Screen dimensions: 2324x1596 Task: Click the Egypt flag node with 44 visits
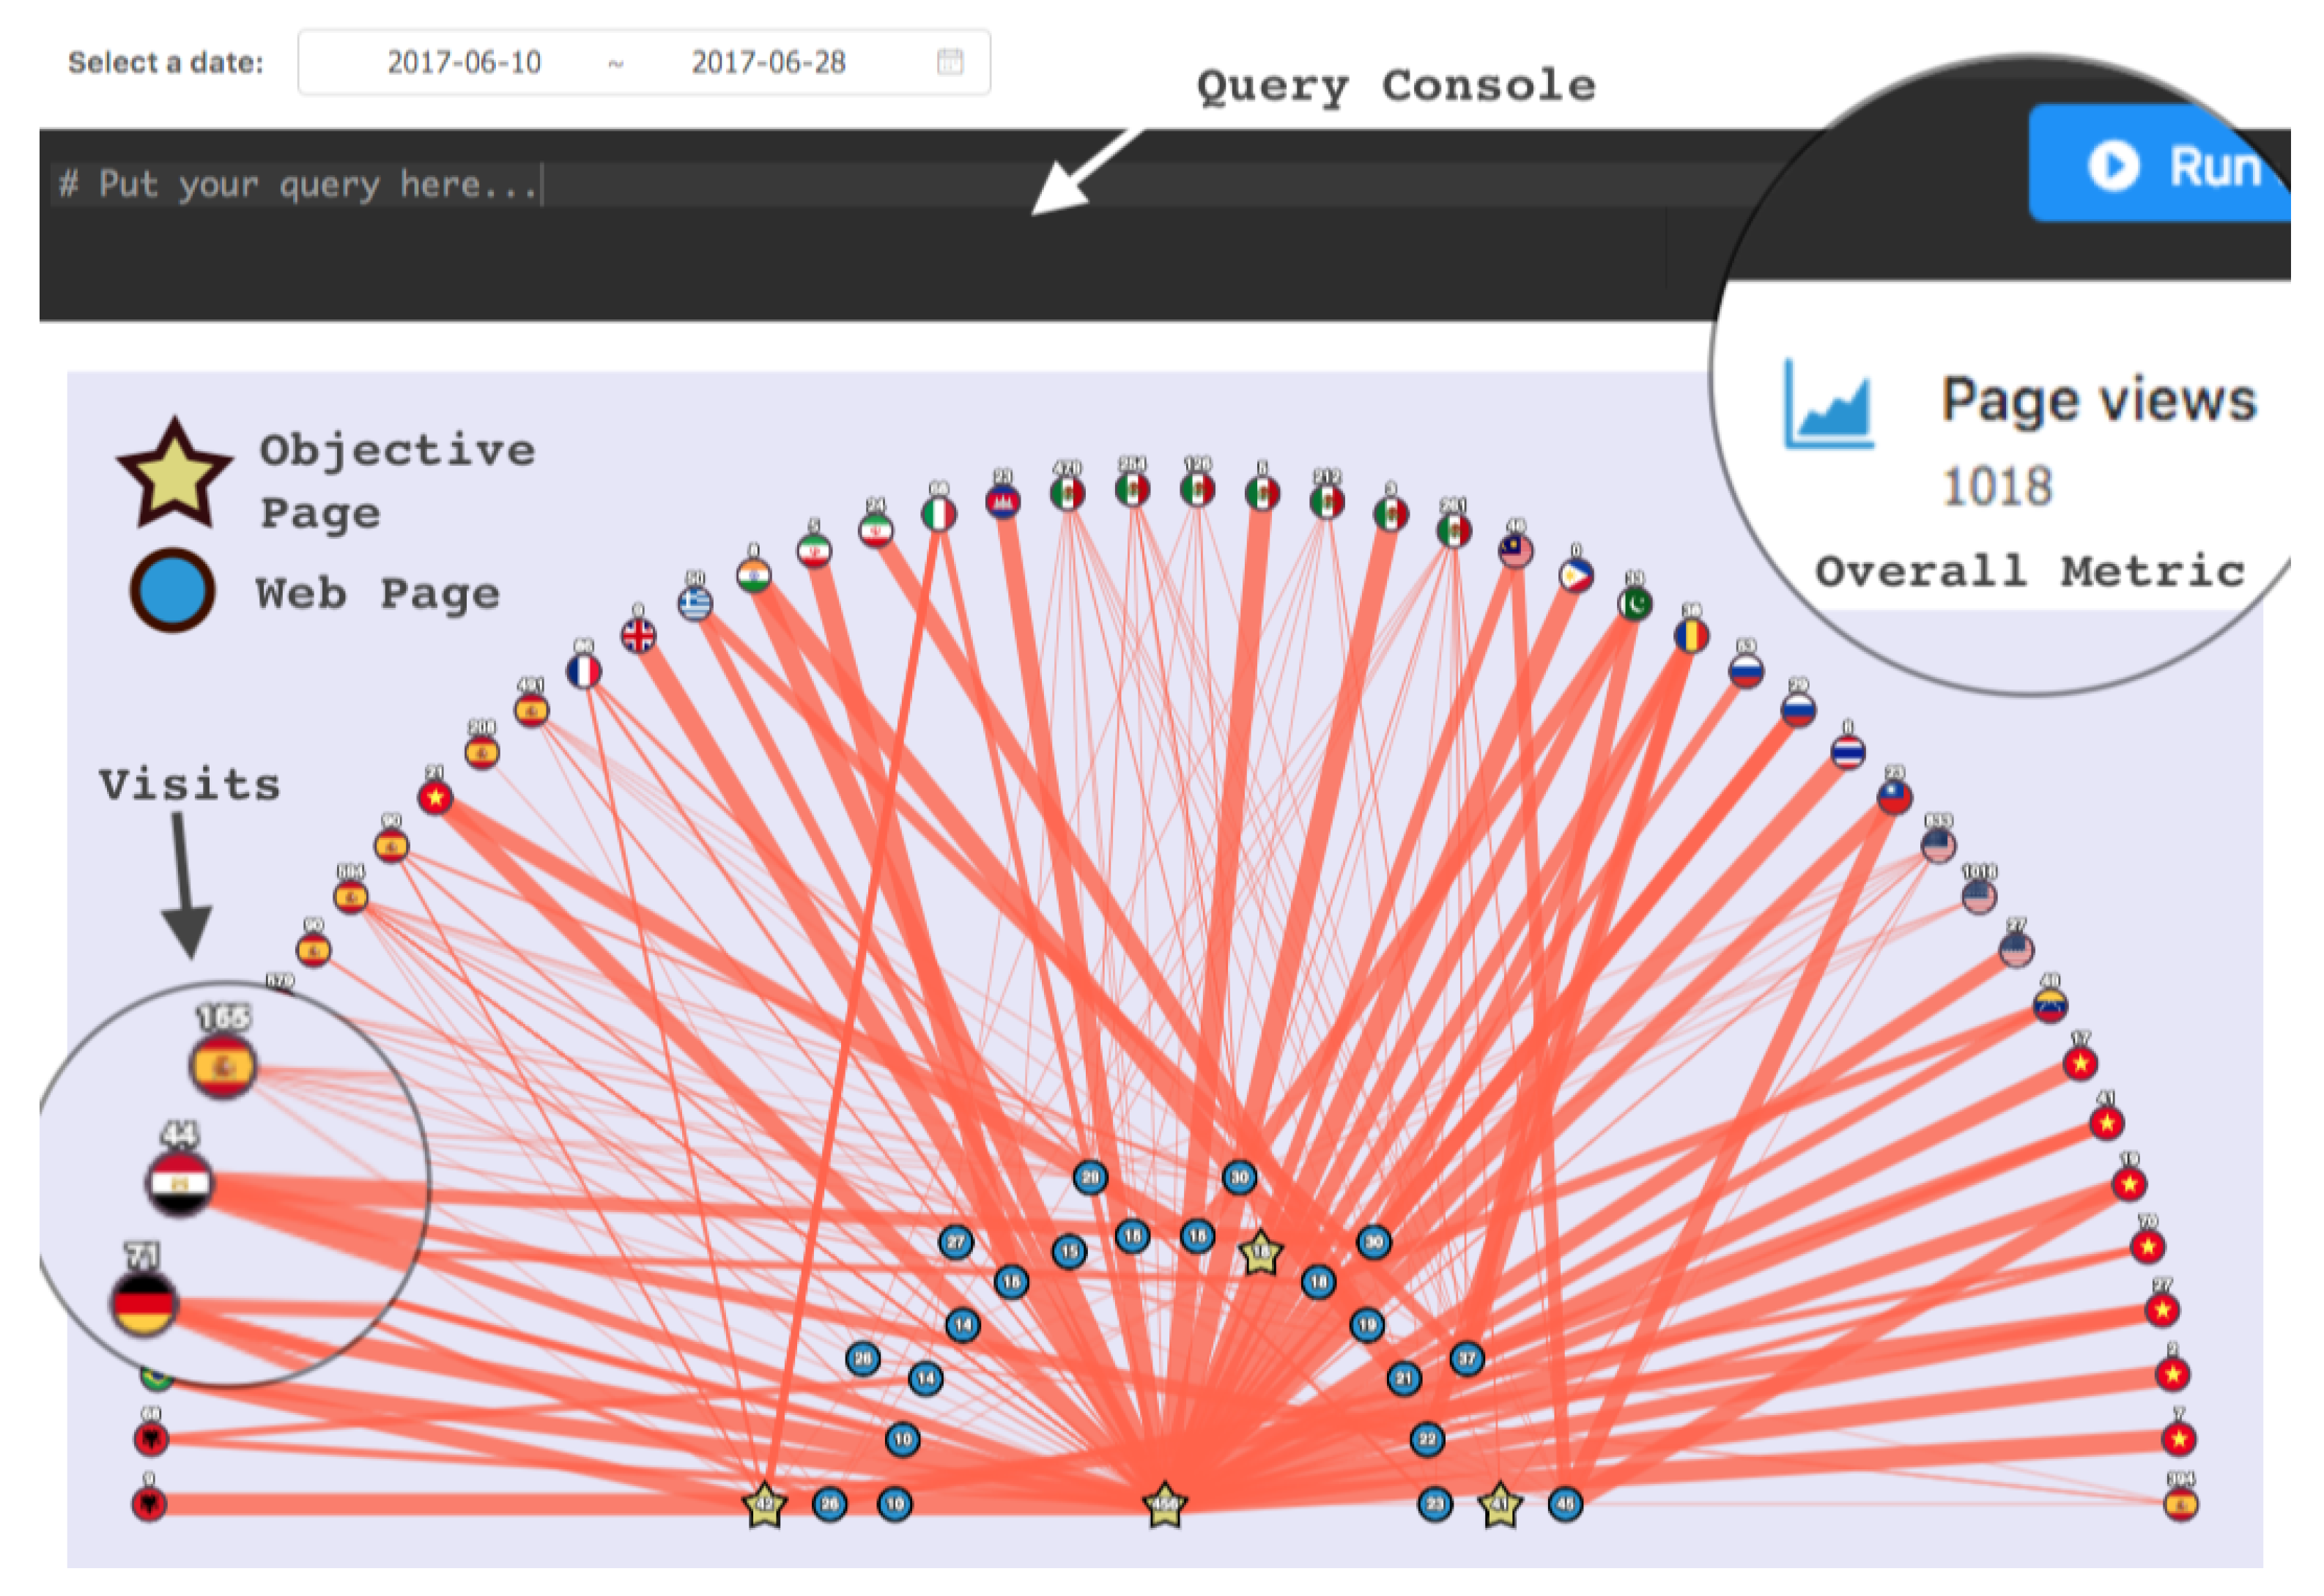point(180,1183)
